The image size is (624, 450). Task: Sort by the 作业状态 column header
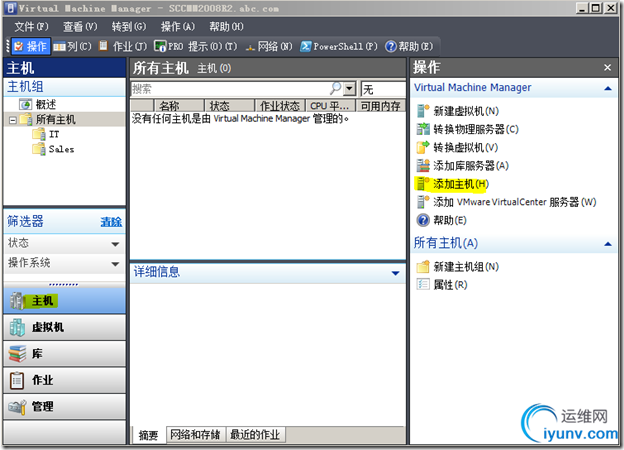pyautogui.click(x=280, y=106)
